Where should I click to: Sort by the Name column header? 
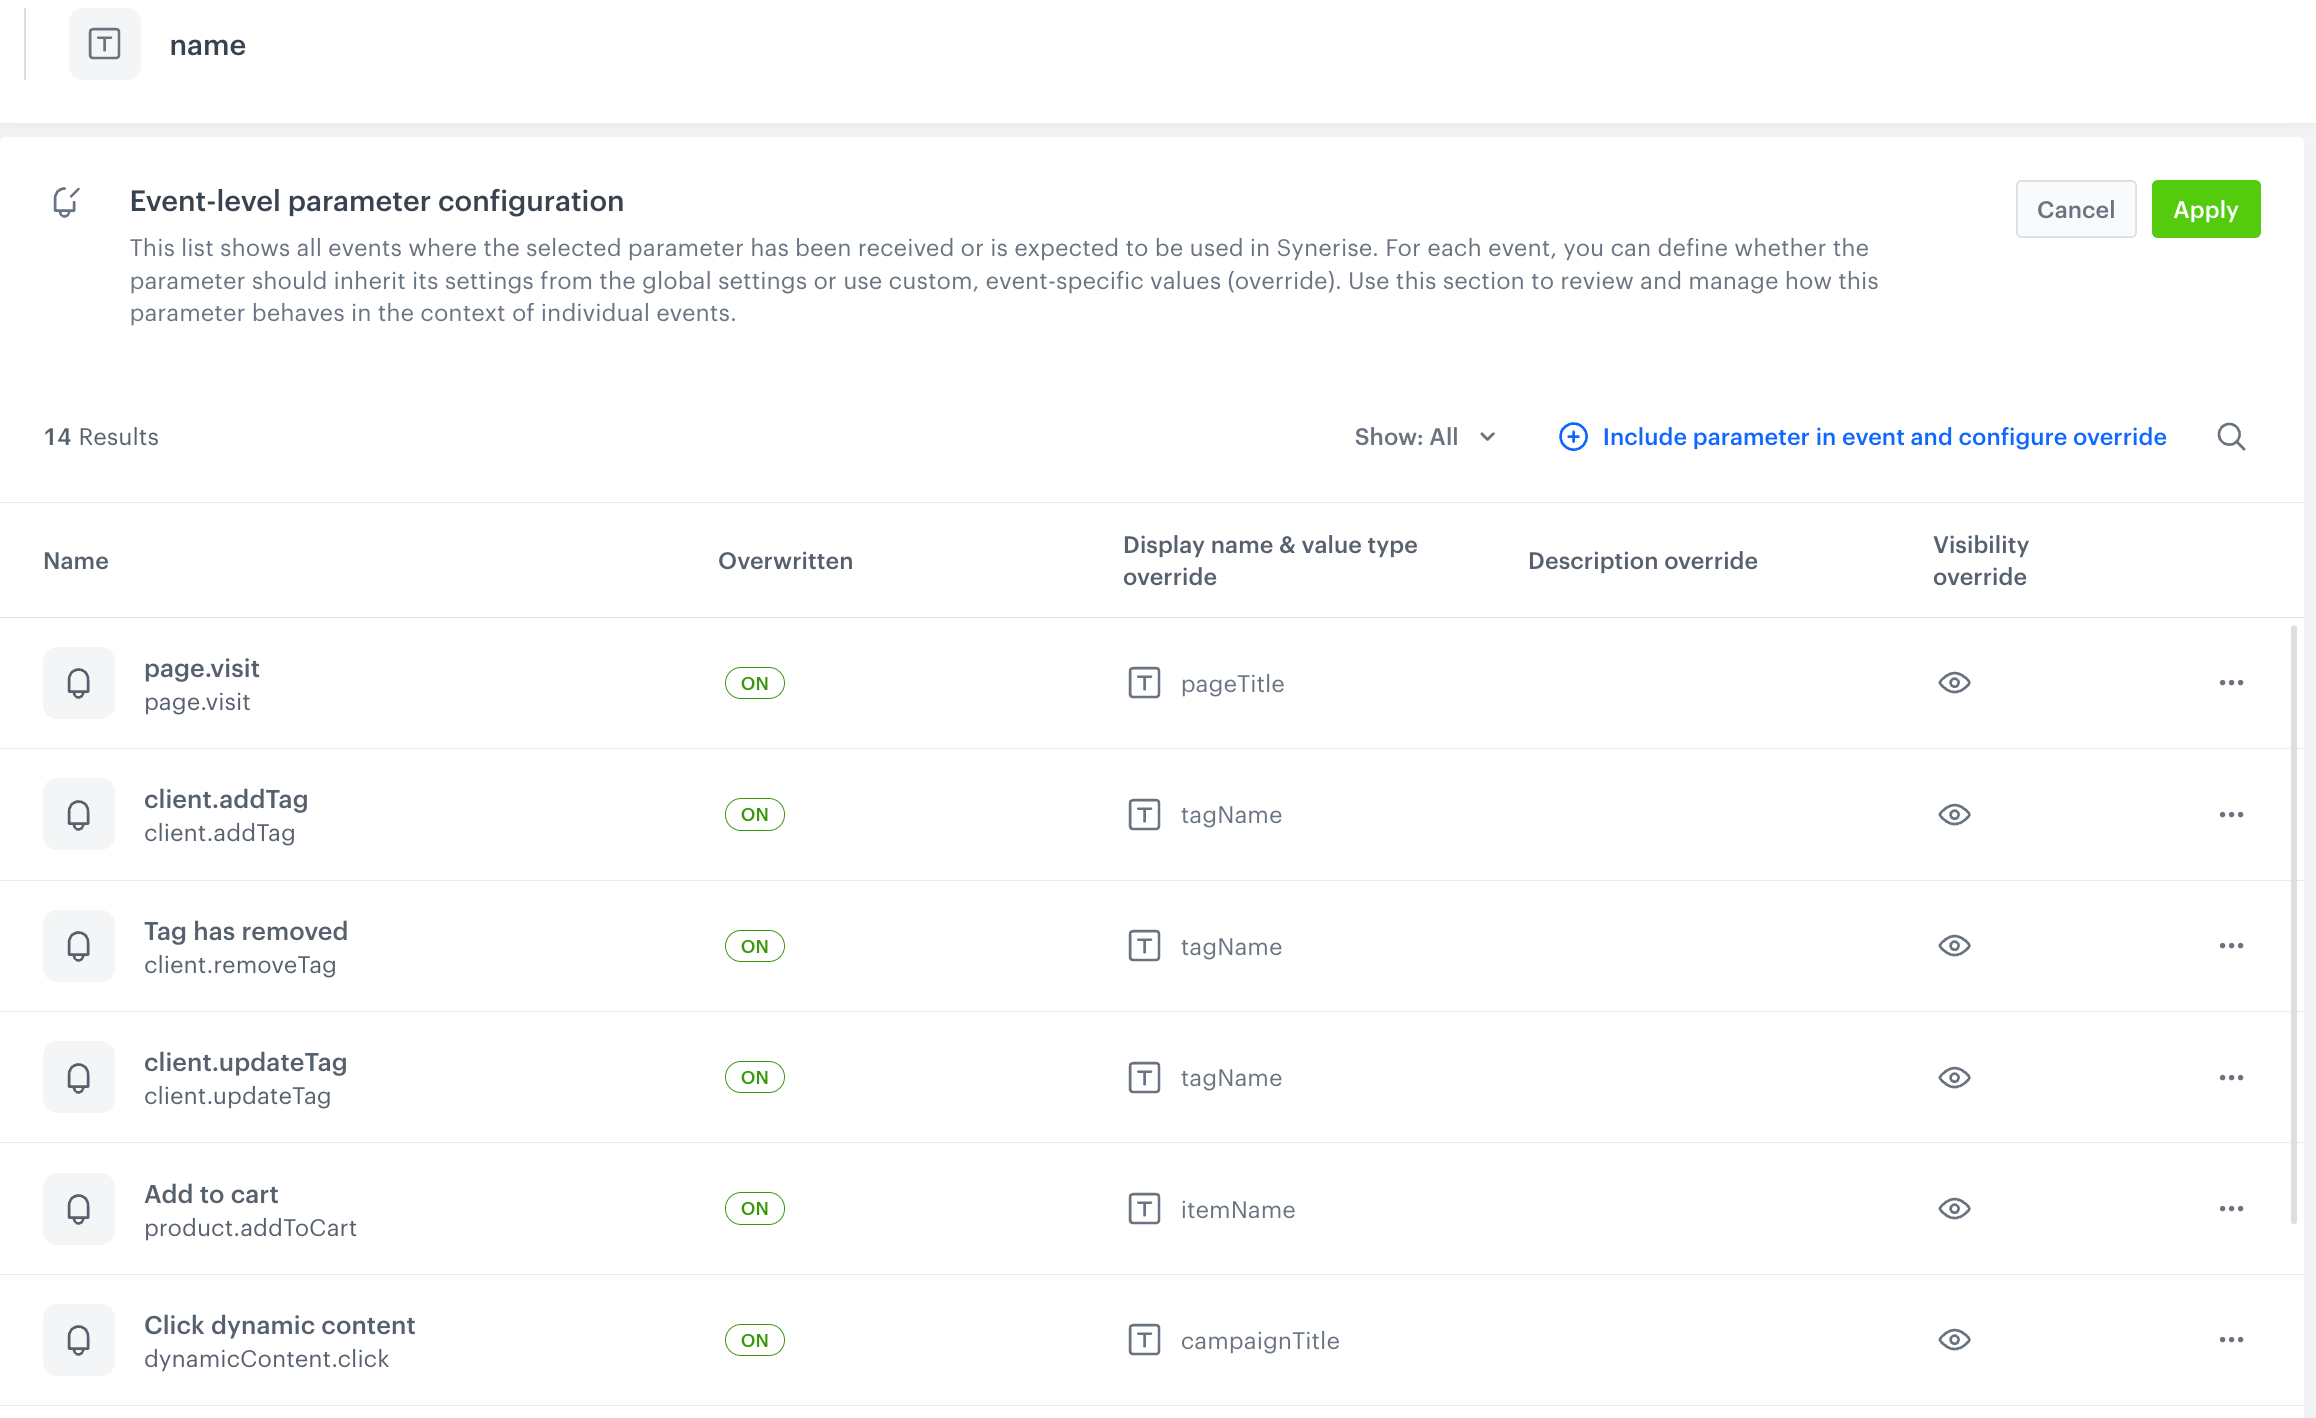pos(76,561)
